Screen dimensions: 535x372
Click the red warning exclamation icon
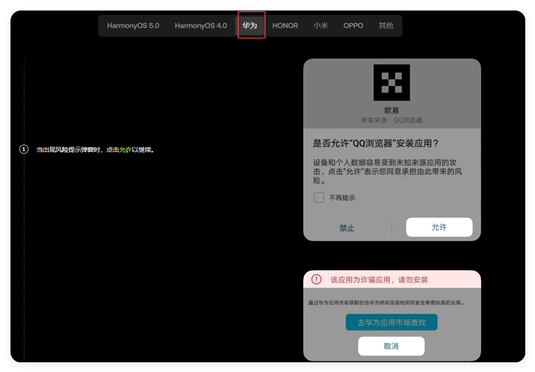pyautogui.click(x=316, y=280)
